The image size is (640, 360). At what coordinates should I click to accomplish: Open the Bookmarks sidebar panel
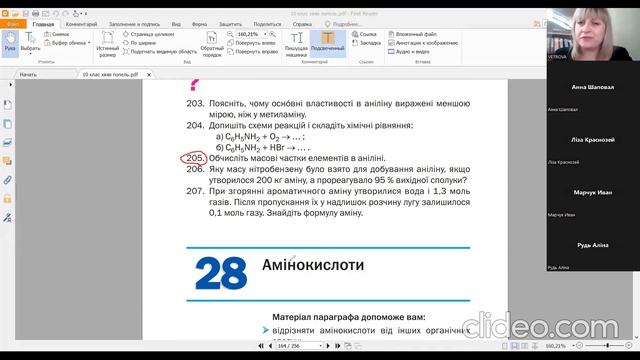[7, 105]
